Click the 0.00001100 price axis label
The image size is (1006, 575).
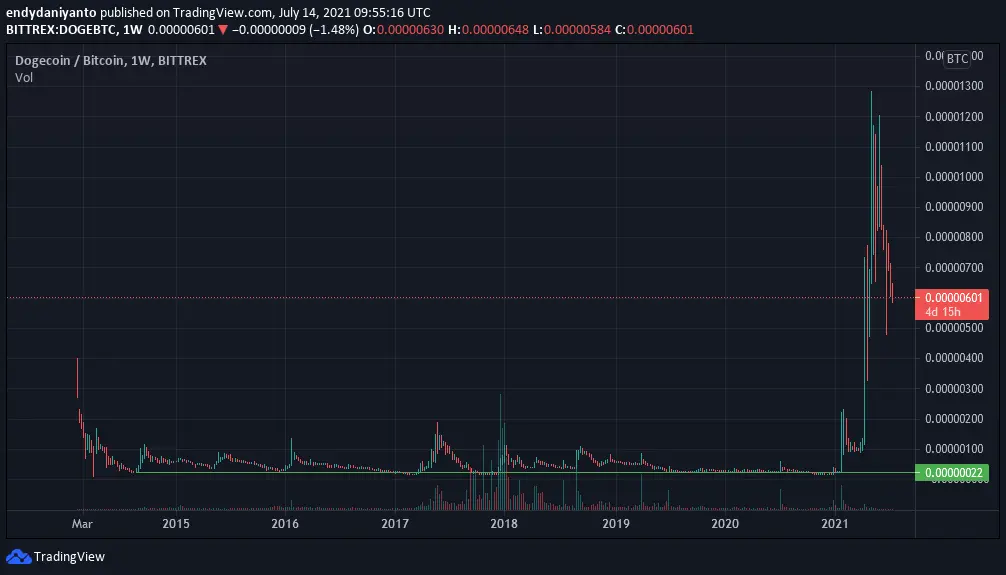(954, 146)
